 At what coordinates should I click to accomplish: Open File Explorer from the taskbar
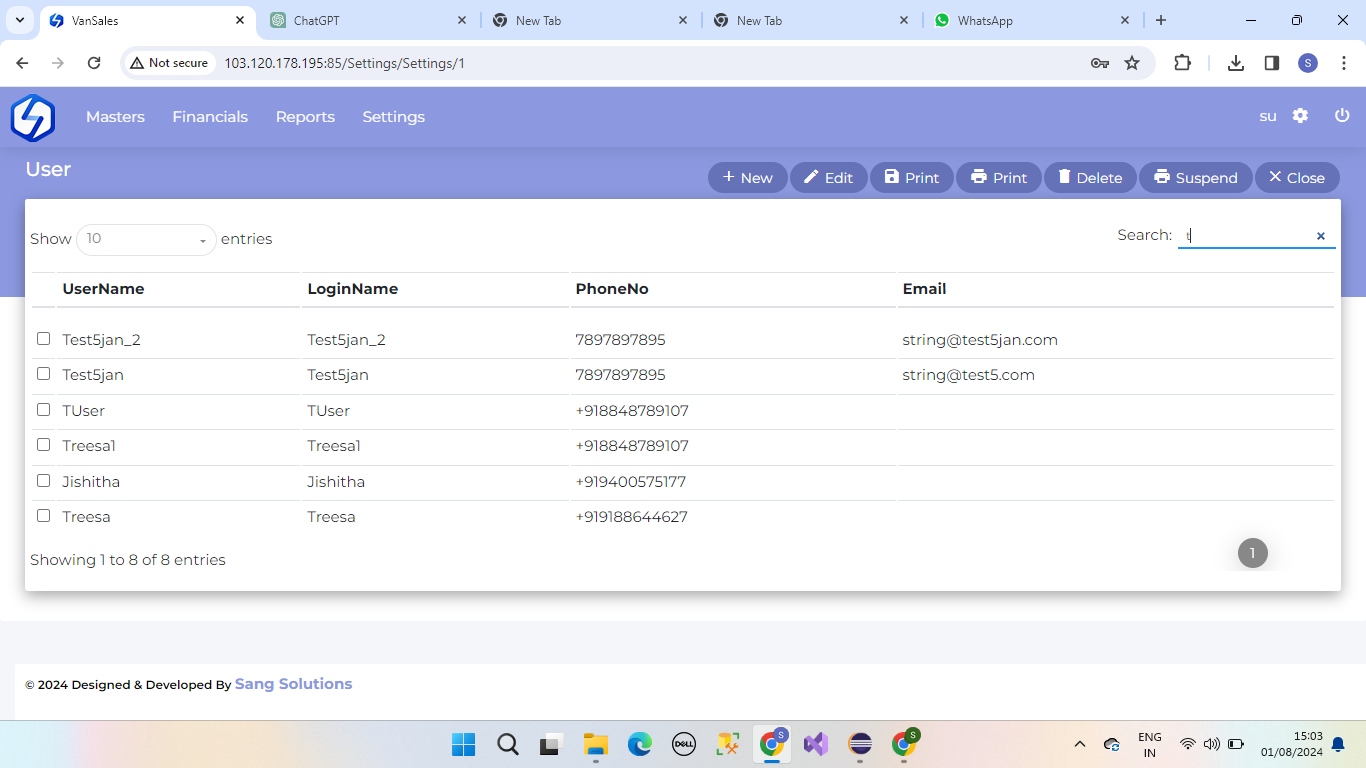point(596,744)
